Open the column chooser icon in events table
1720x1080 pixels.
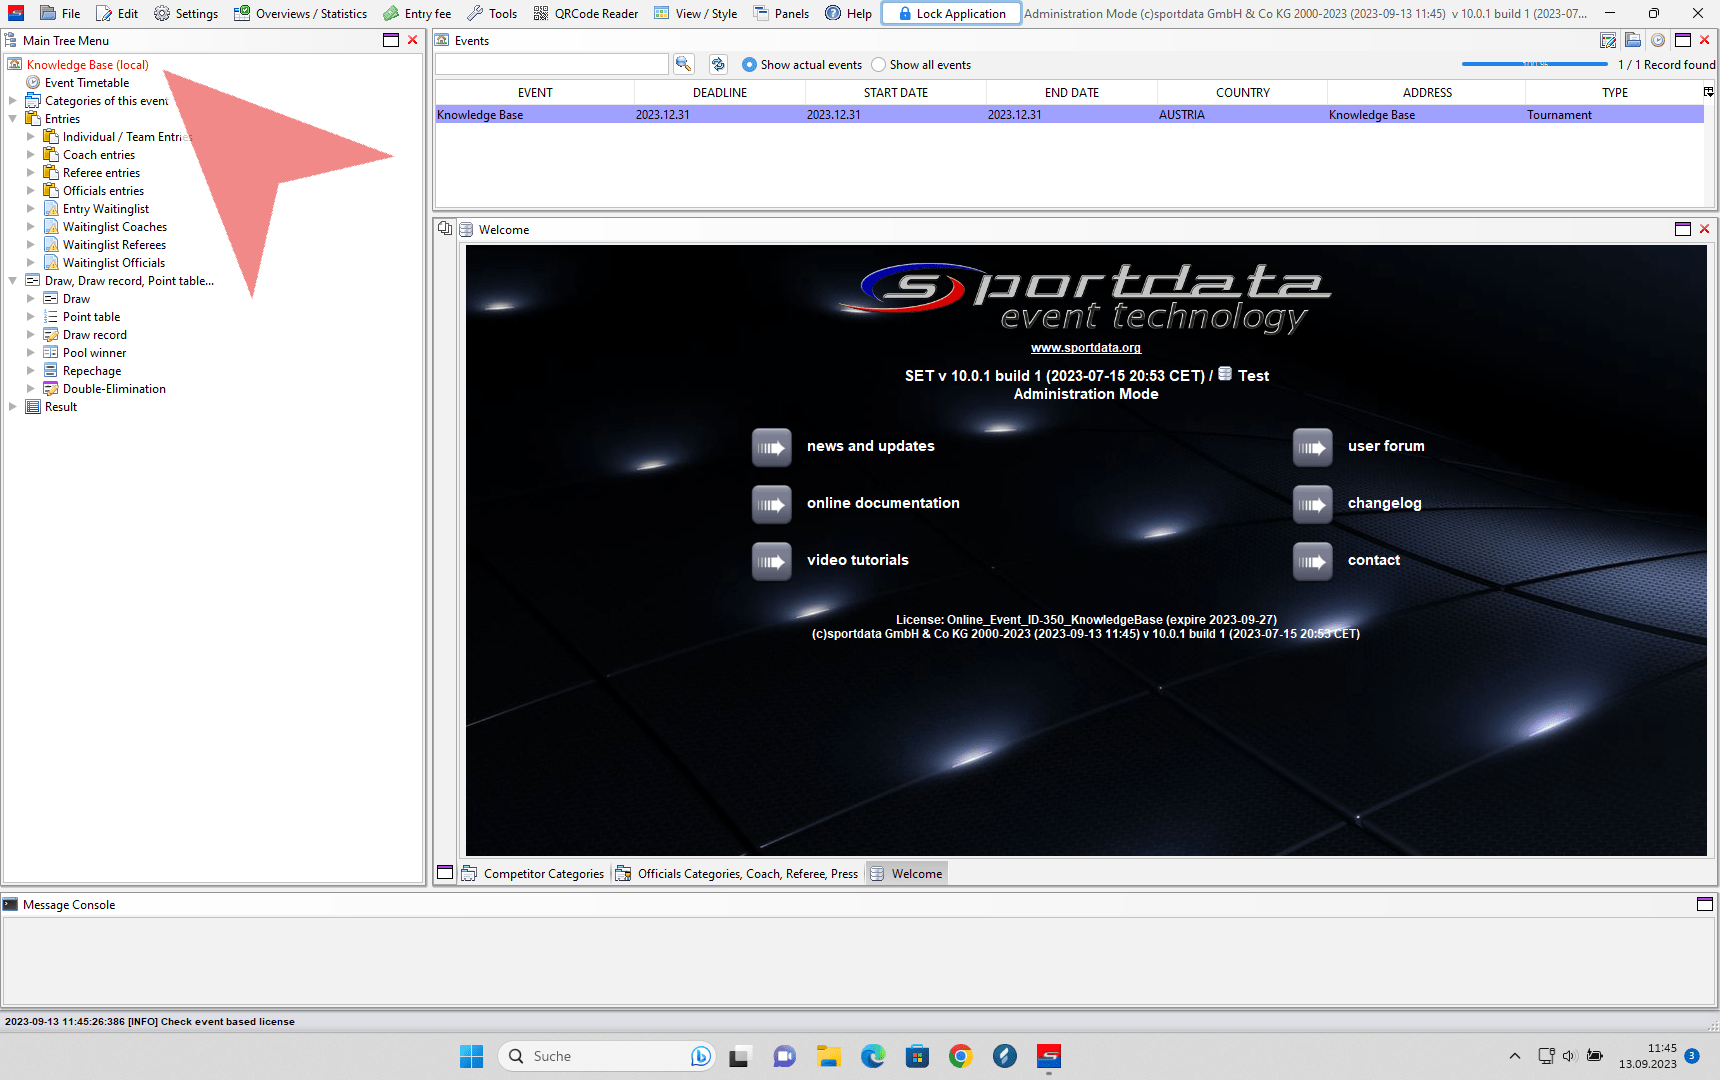[x=1708, y=92]
